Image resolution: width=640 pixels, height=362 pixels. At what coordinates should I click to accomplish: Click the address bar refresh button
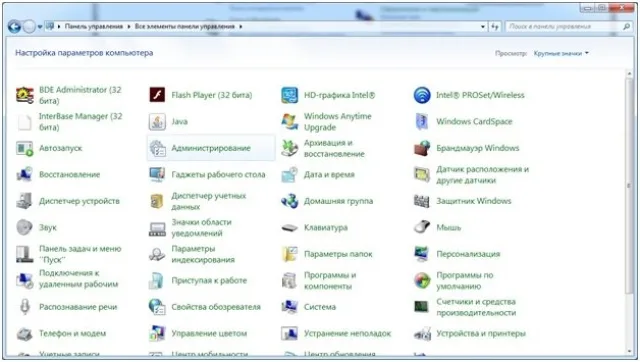(x=495, y=27)
